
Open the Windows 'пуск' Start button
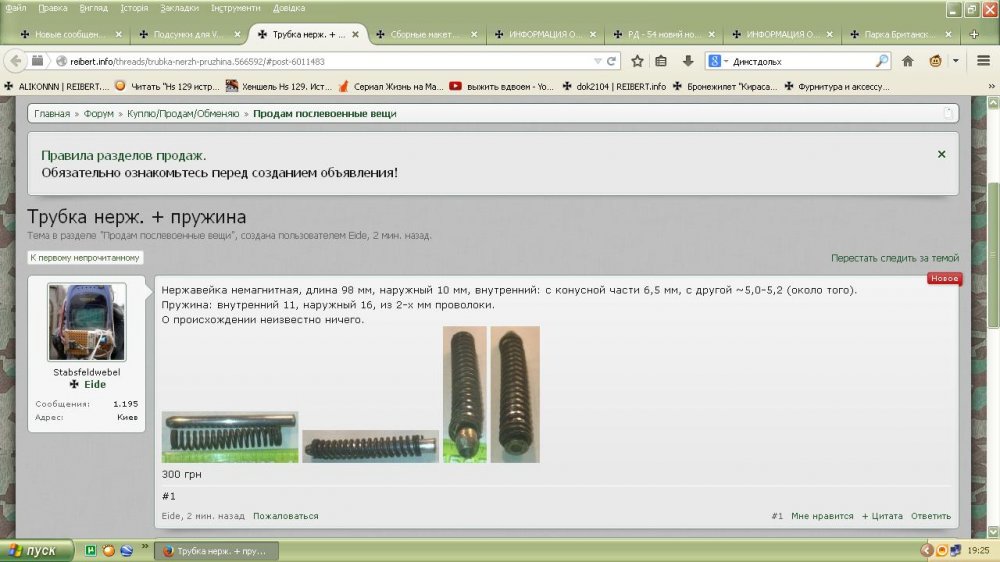click(34, 551)
